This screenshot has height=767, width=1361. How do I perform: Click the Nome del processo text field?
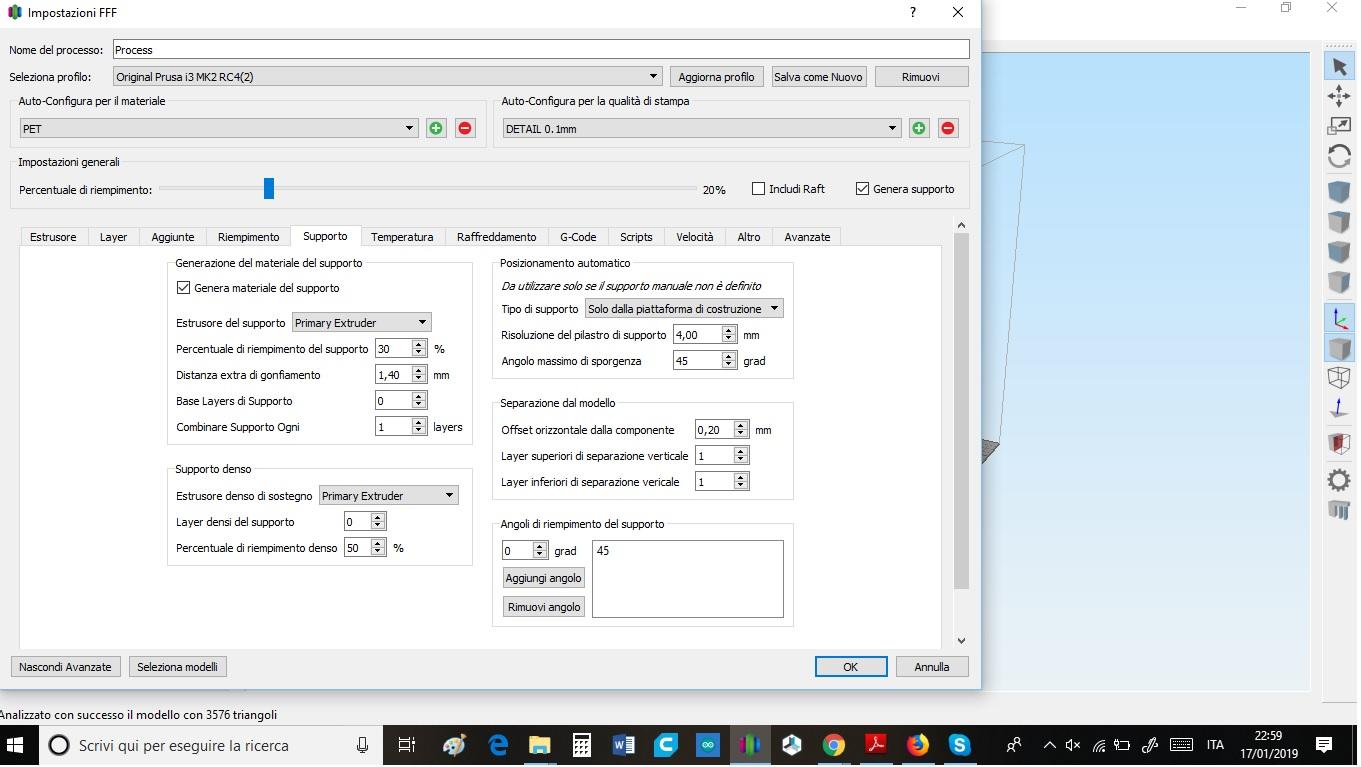pyautogui.click(x=541, y=49)
